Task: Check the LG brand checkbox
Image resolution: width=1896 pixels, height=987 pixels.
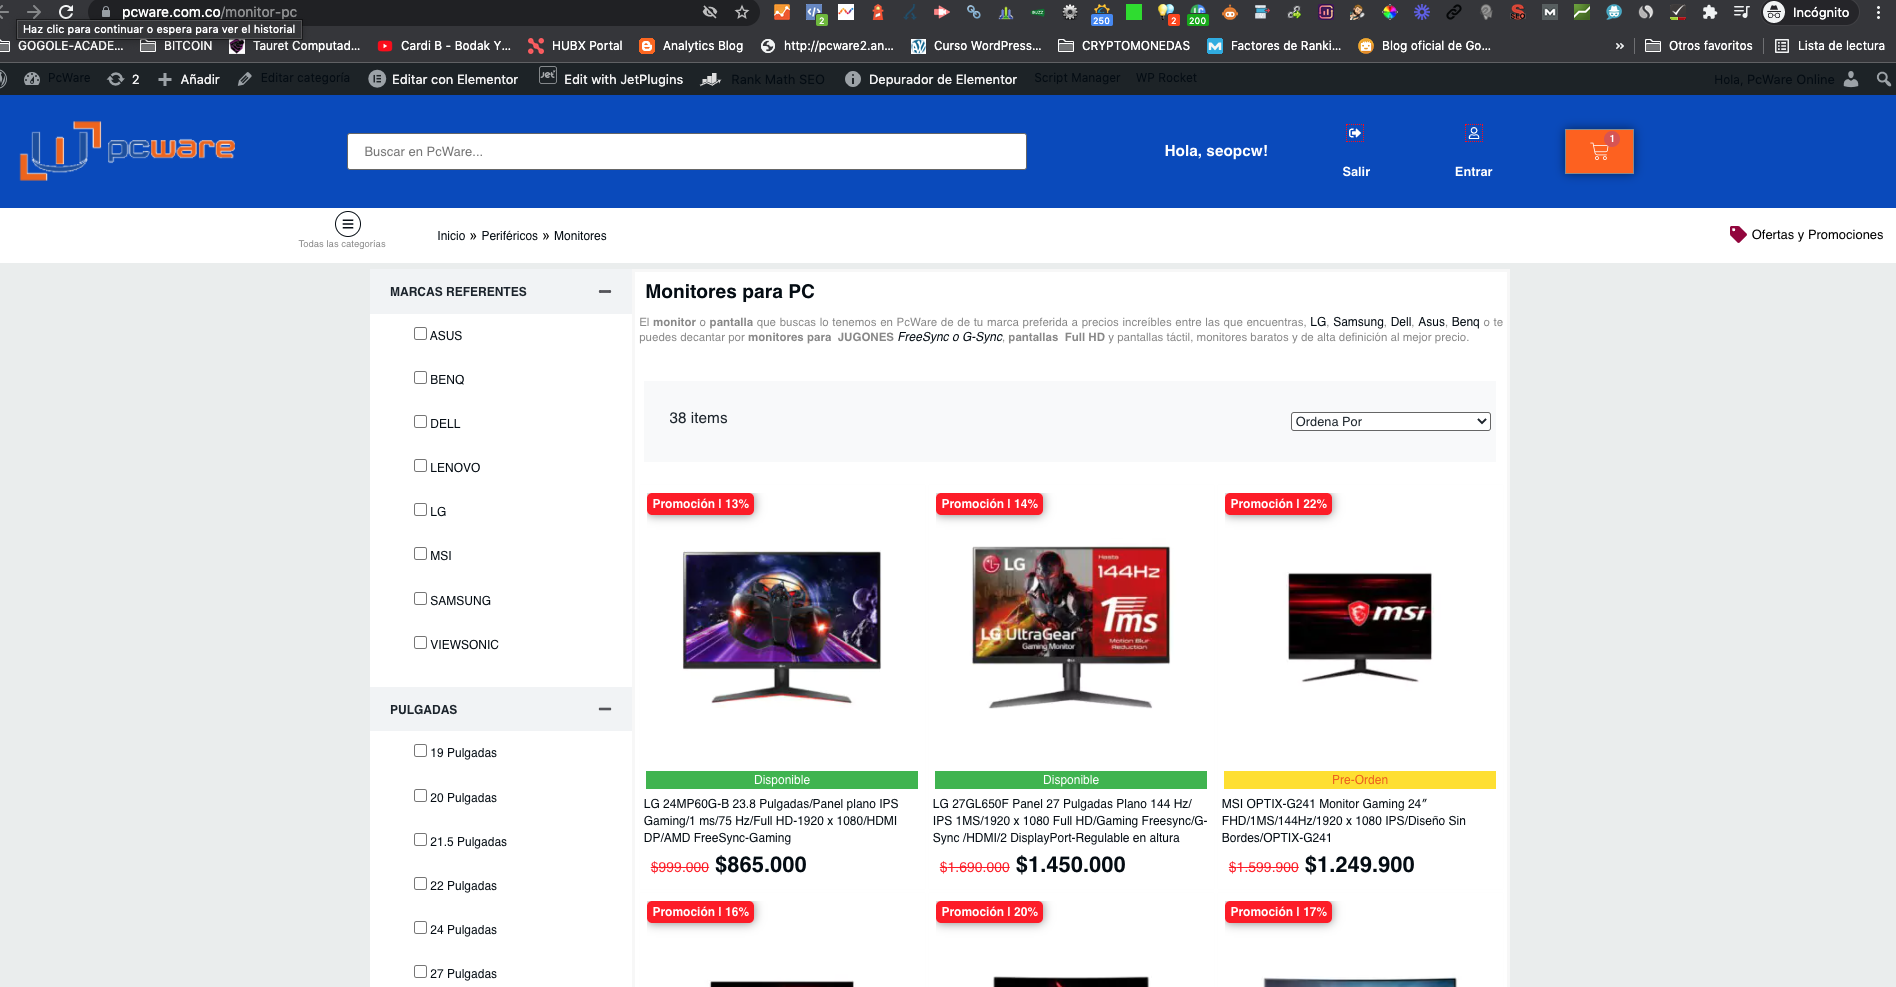Action: (420, 510)
